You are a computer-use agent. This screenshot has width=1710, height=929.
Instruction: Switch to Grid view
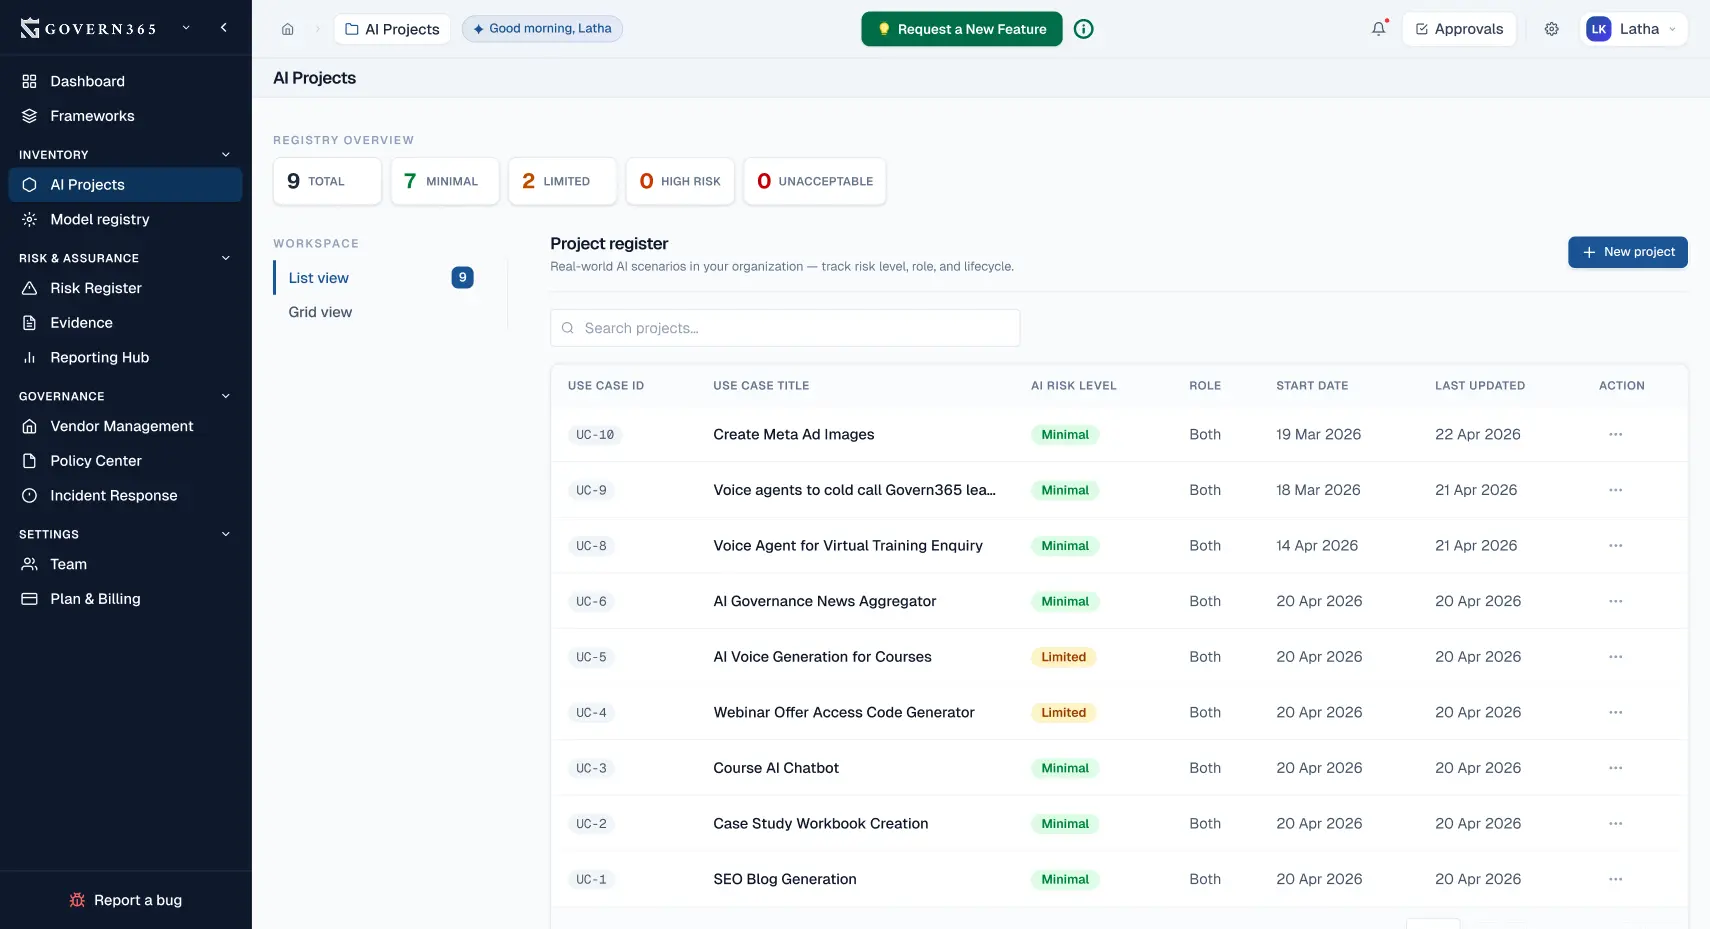click(x=320, y=312)
